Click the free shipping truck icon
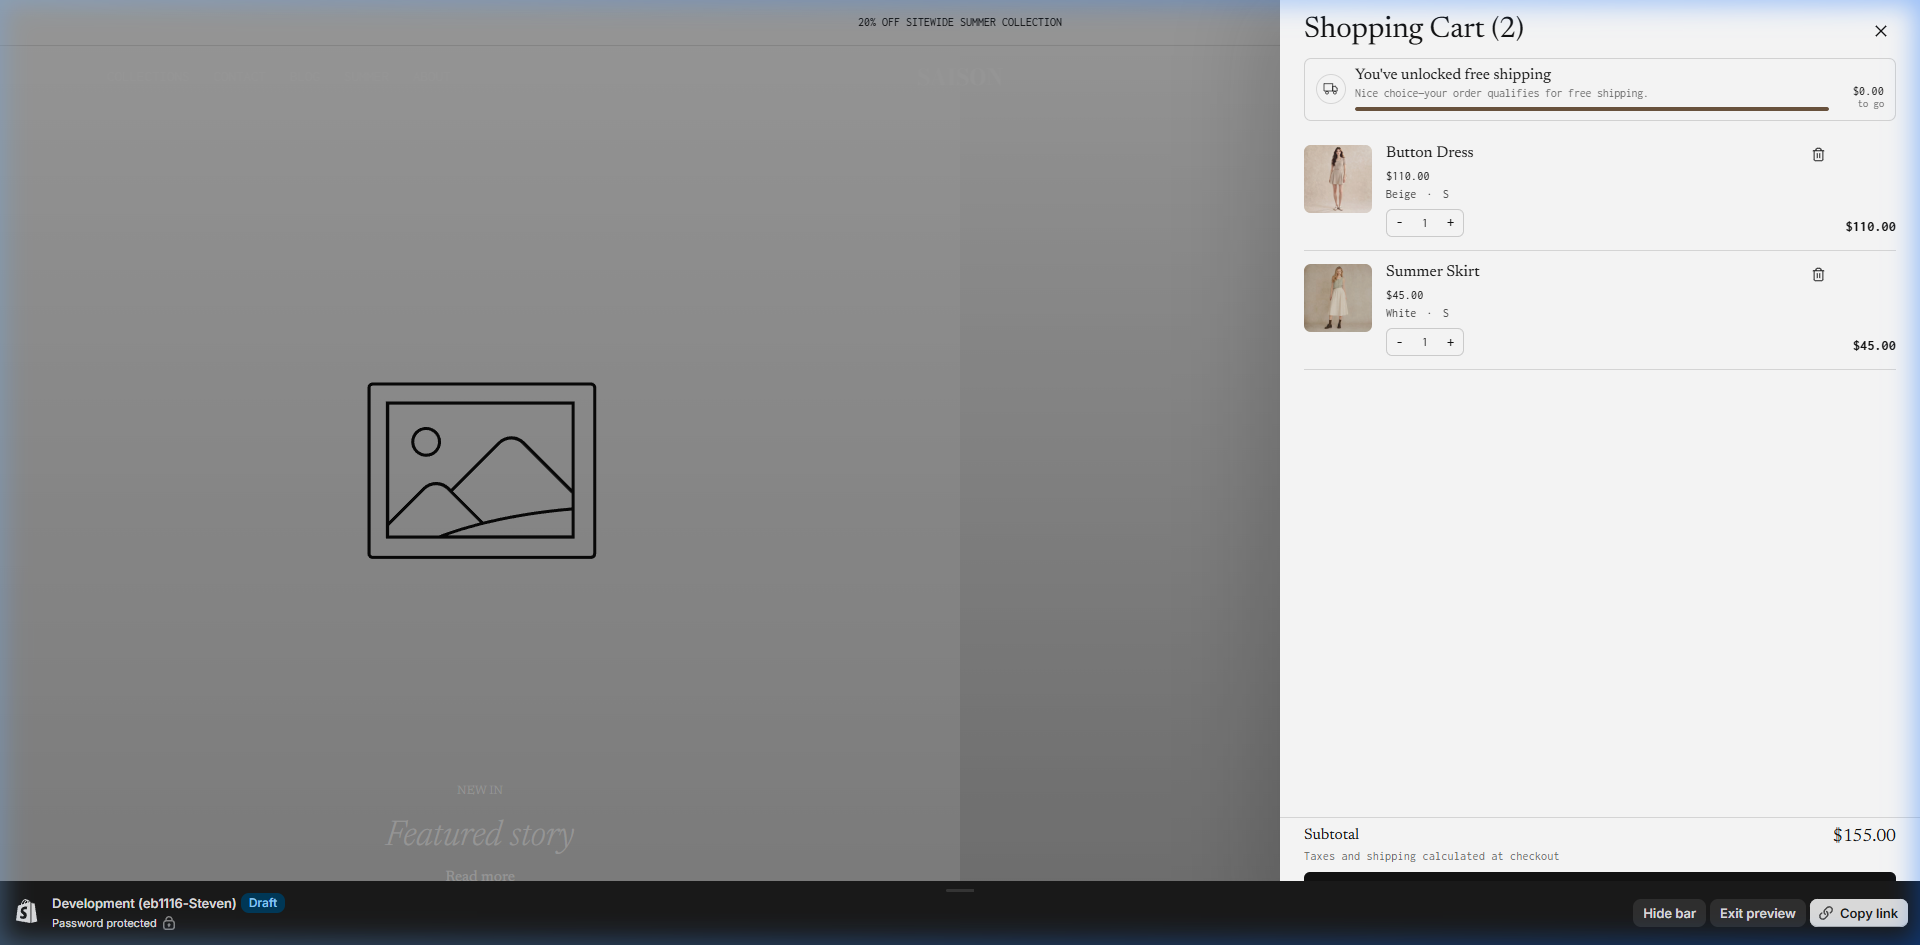 coord(1330,89)
